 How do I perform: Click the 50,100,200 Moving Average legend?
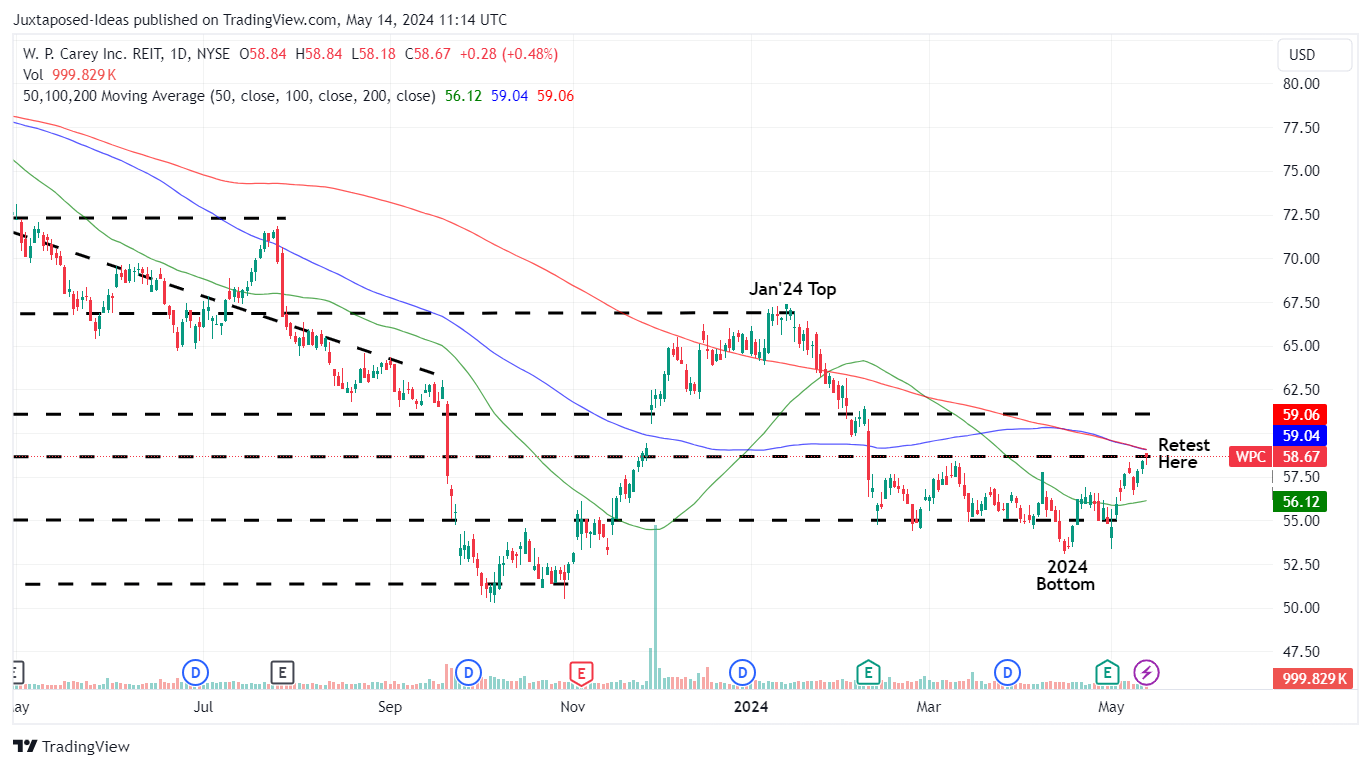(229, 96)
